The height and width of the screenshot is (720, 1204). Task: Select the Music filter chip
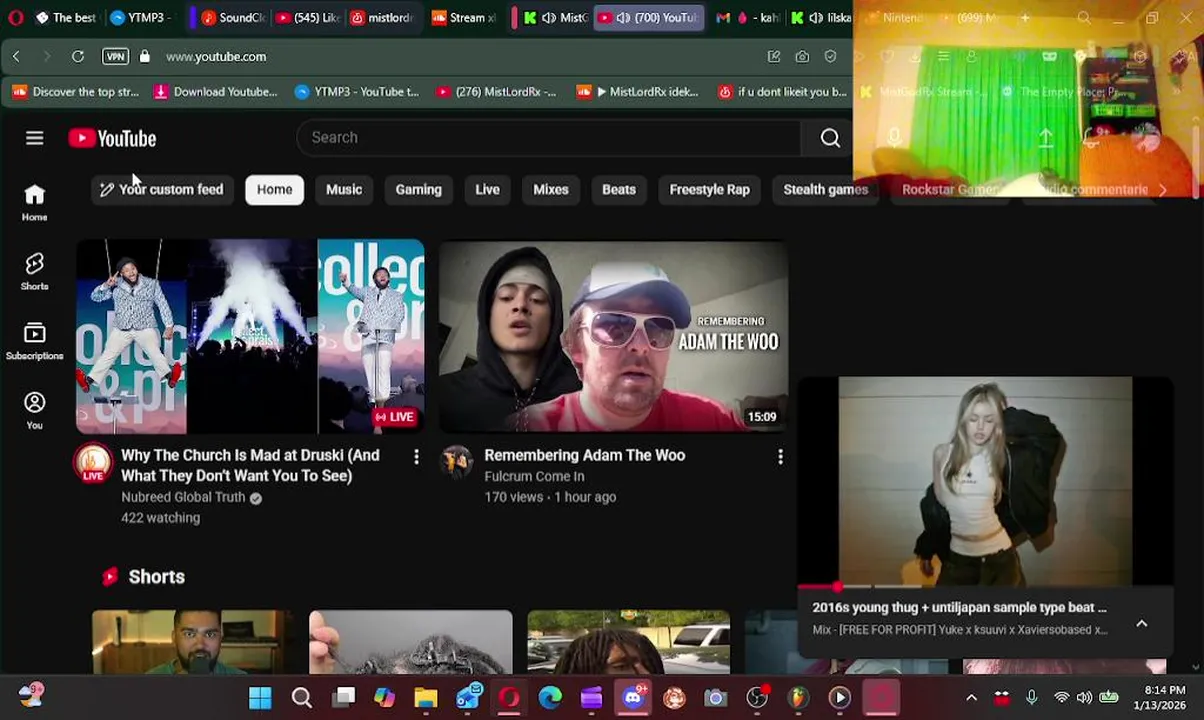pos(344,189)
